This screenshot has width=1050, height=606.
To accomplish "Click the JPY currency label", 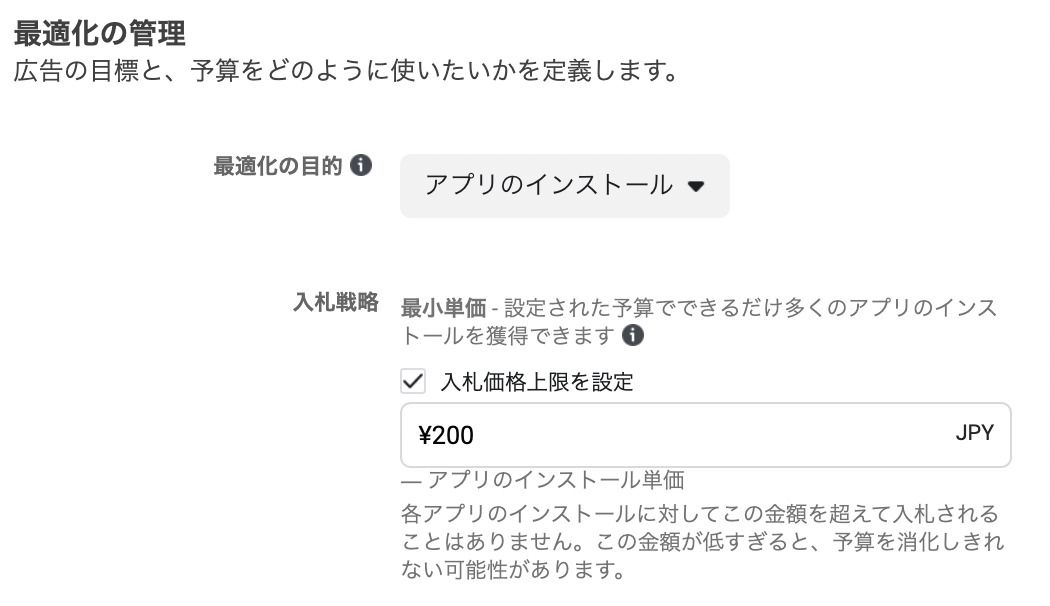I will pos(974,434).
